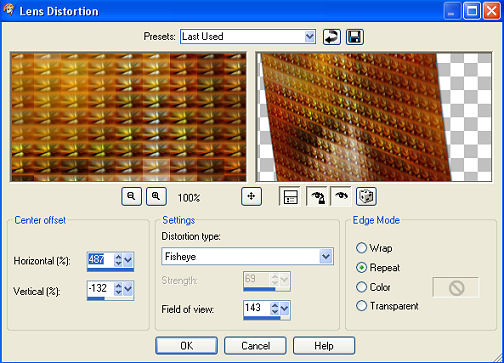Select the Repeat edge mode
This screenshot has height=363, width=504.
coord(361,268)
